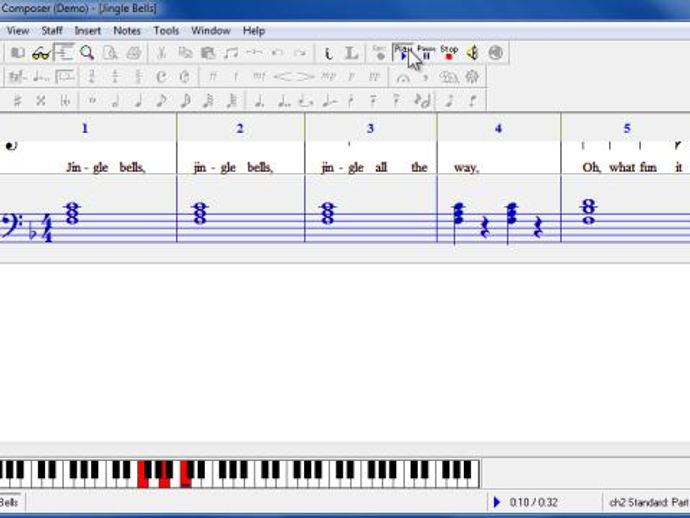Click the magnifying glass zoom icon
Screen dimensions: 690x518
[x=87, y=53]
